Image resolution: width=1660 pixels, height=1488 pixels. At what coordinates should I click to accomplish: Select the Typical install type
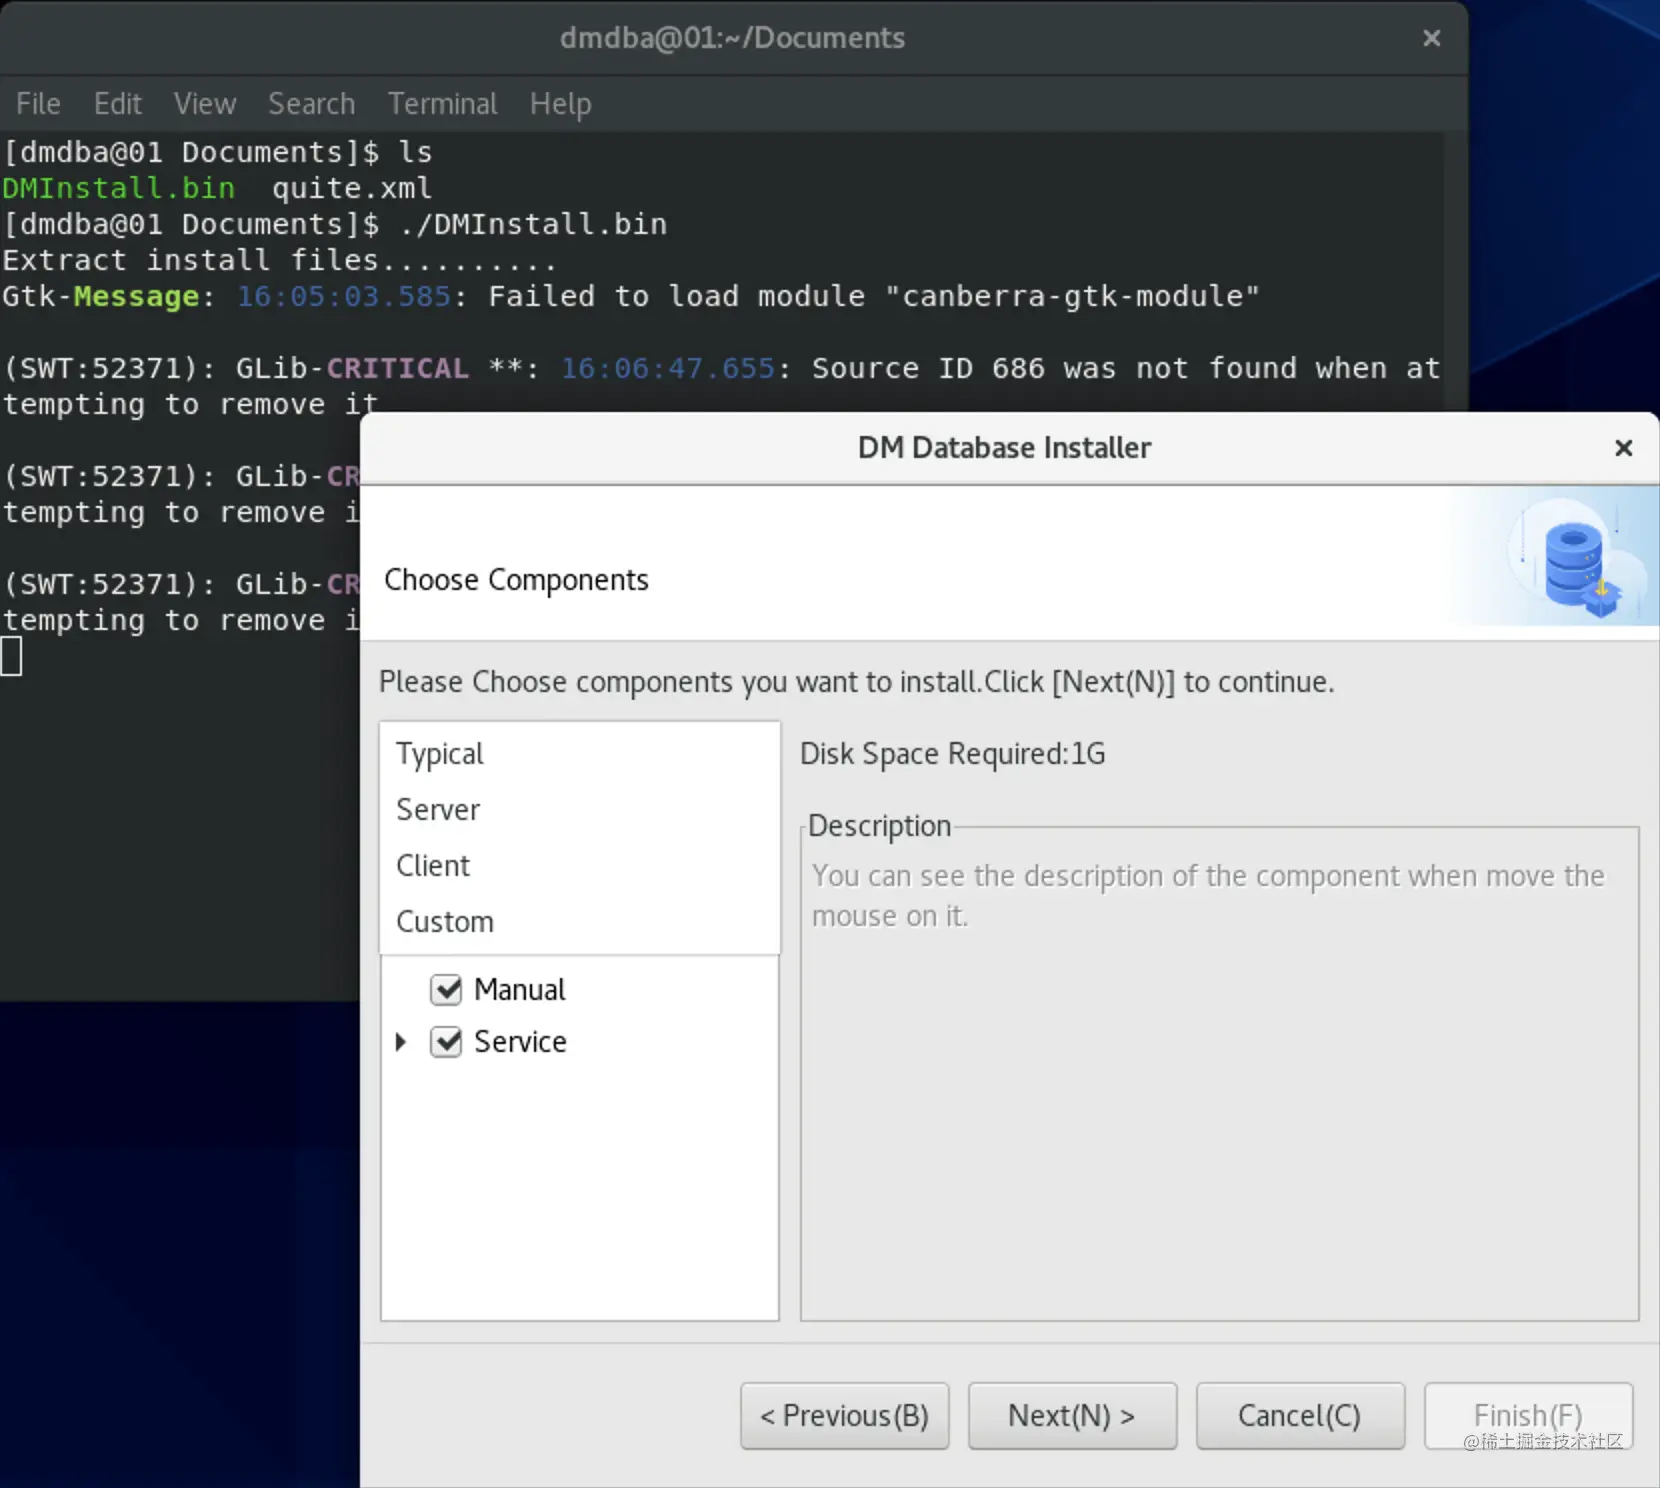pyautogui.click(x=580, y=753)
